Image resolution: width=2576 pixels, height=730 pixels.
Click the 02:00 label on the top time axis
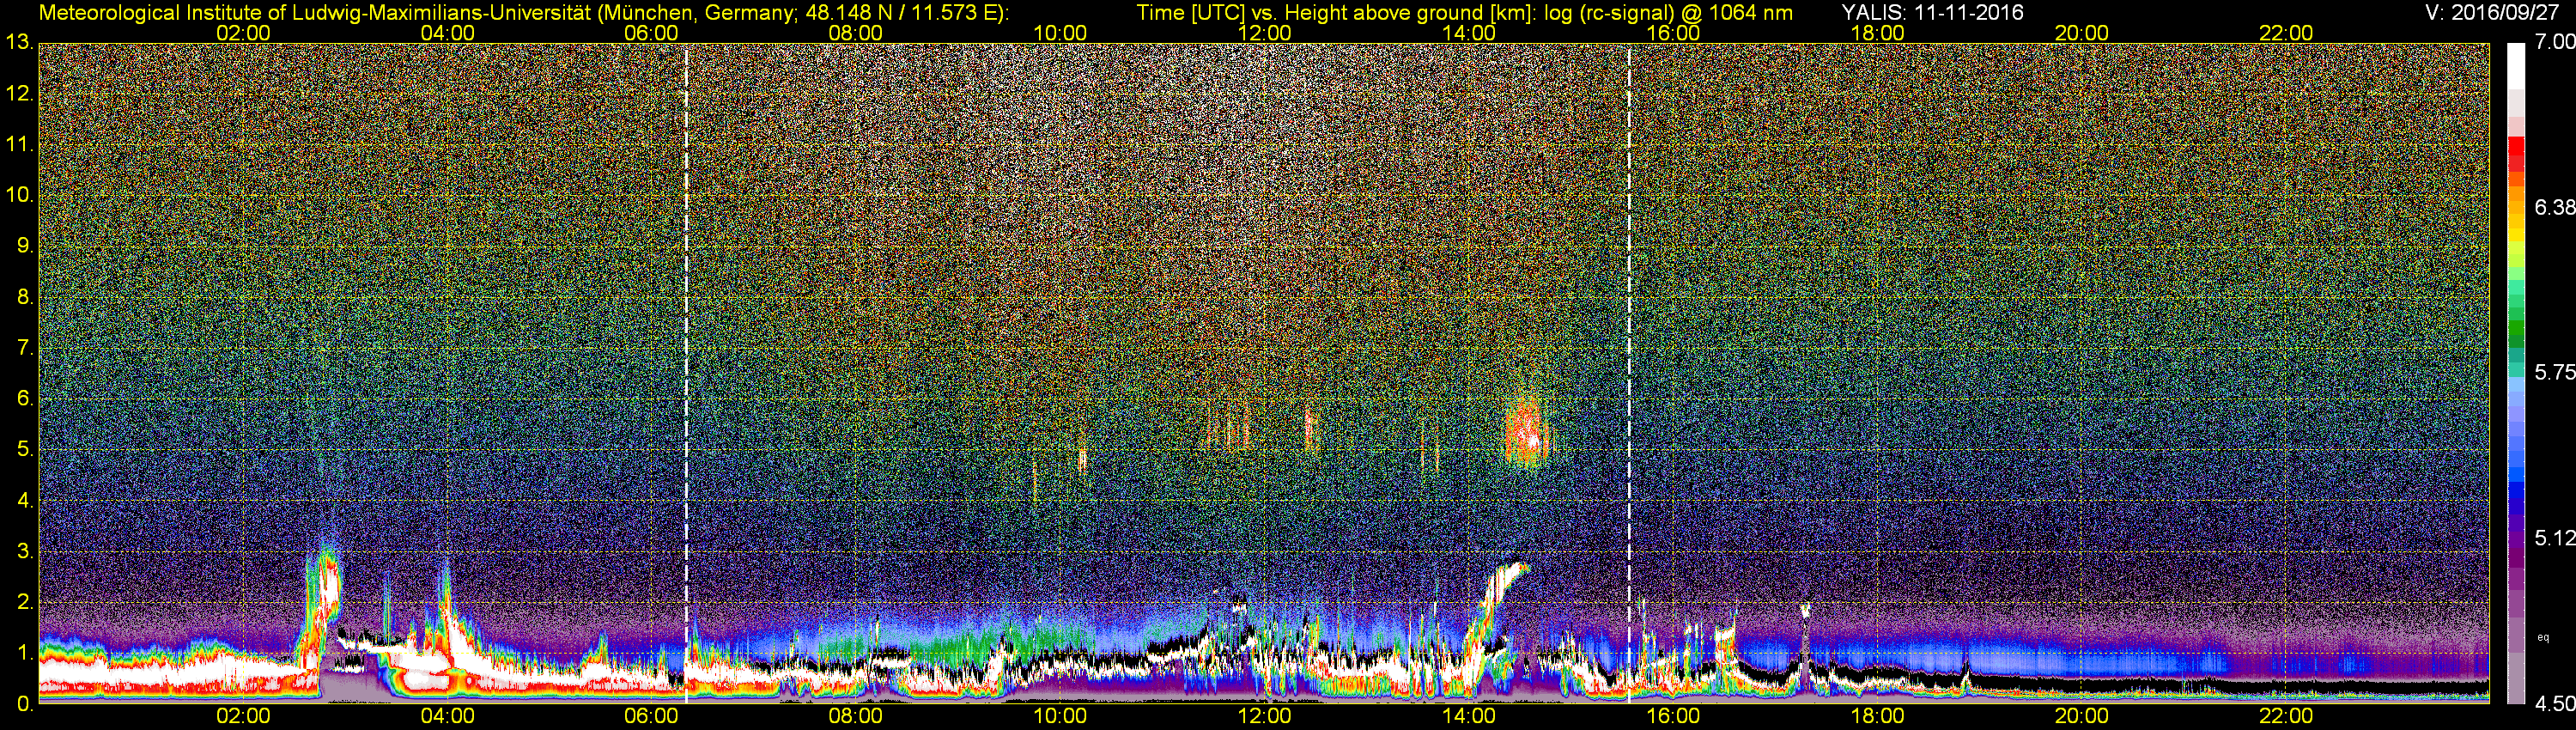pyautogui.click(x=243, y=33)
